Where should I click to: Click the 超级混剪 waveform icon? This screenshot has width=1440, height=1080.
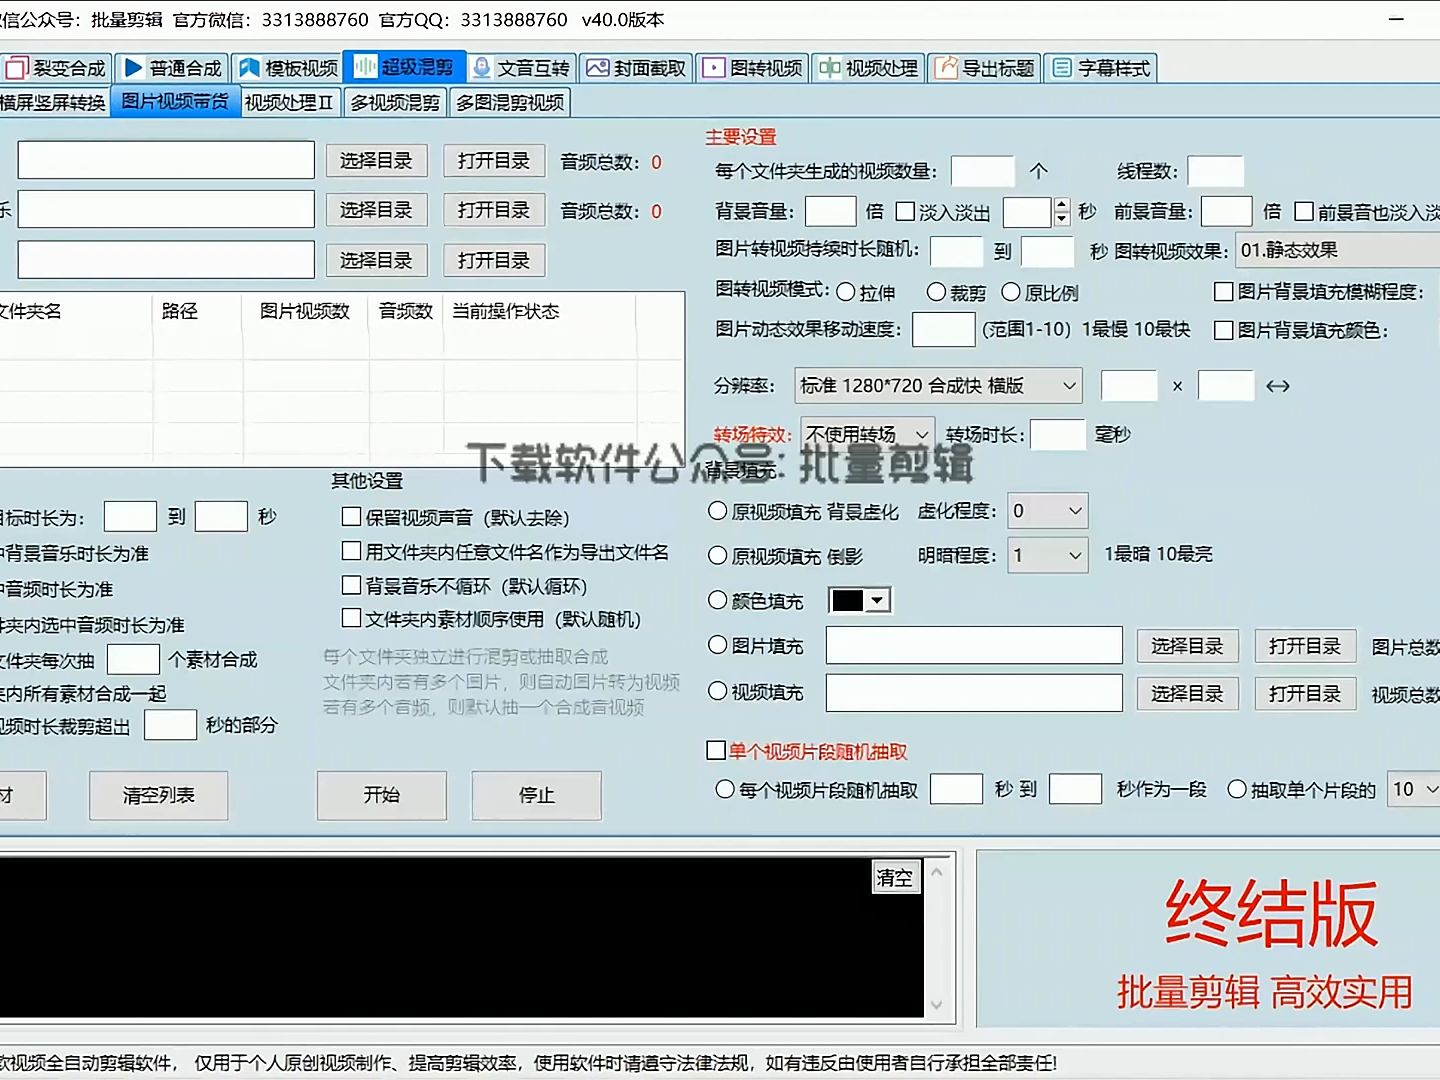(x=363, y=67)
